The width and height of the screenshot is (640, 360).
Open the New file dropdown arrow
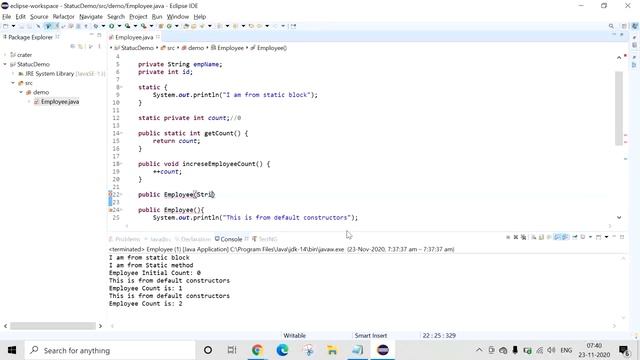[13, 26]
